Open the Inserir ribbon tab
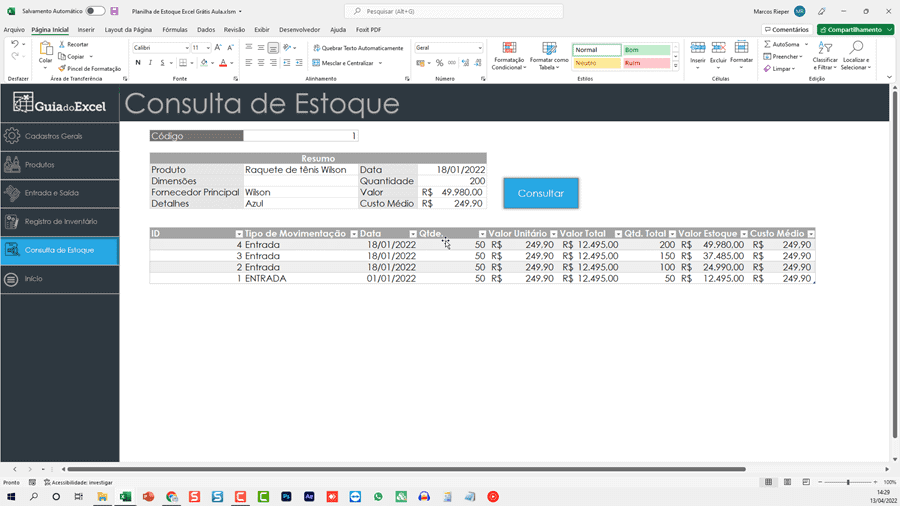 (86, 29)
